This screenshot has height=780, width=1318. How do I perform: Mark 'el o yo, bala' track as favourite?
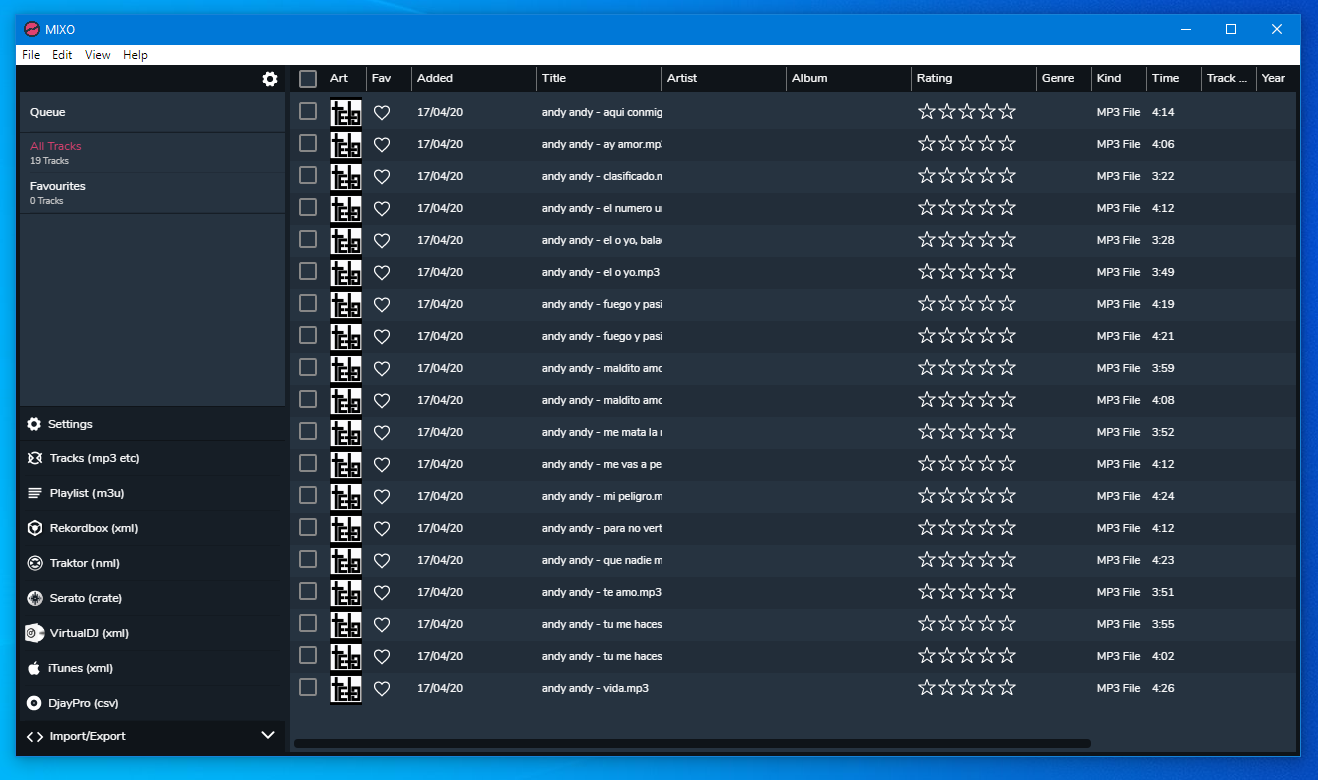[382, 240]
